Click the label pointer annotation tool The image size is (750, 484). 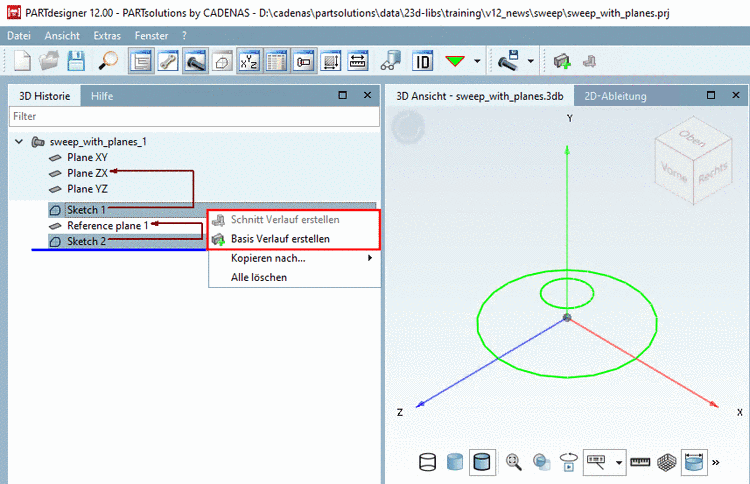coord(596,462)
